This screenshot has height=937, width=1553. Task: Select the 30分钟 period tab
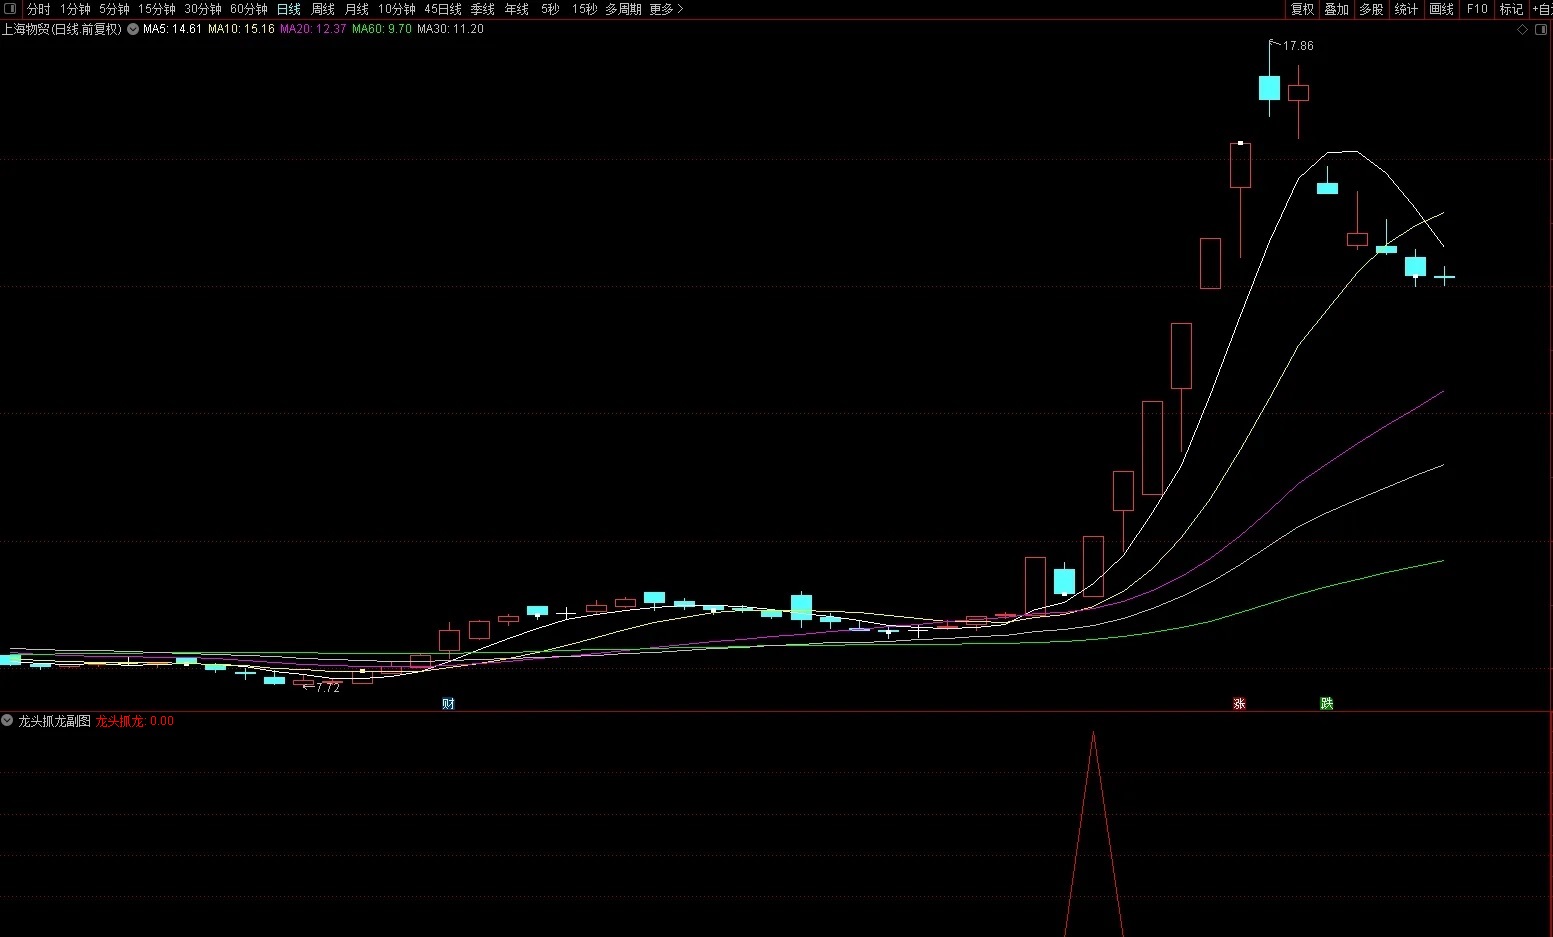coord(203,9)
